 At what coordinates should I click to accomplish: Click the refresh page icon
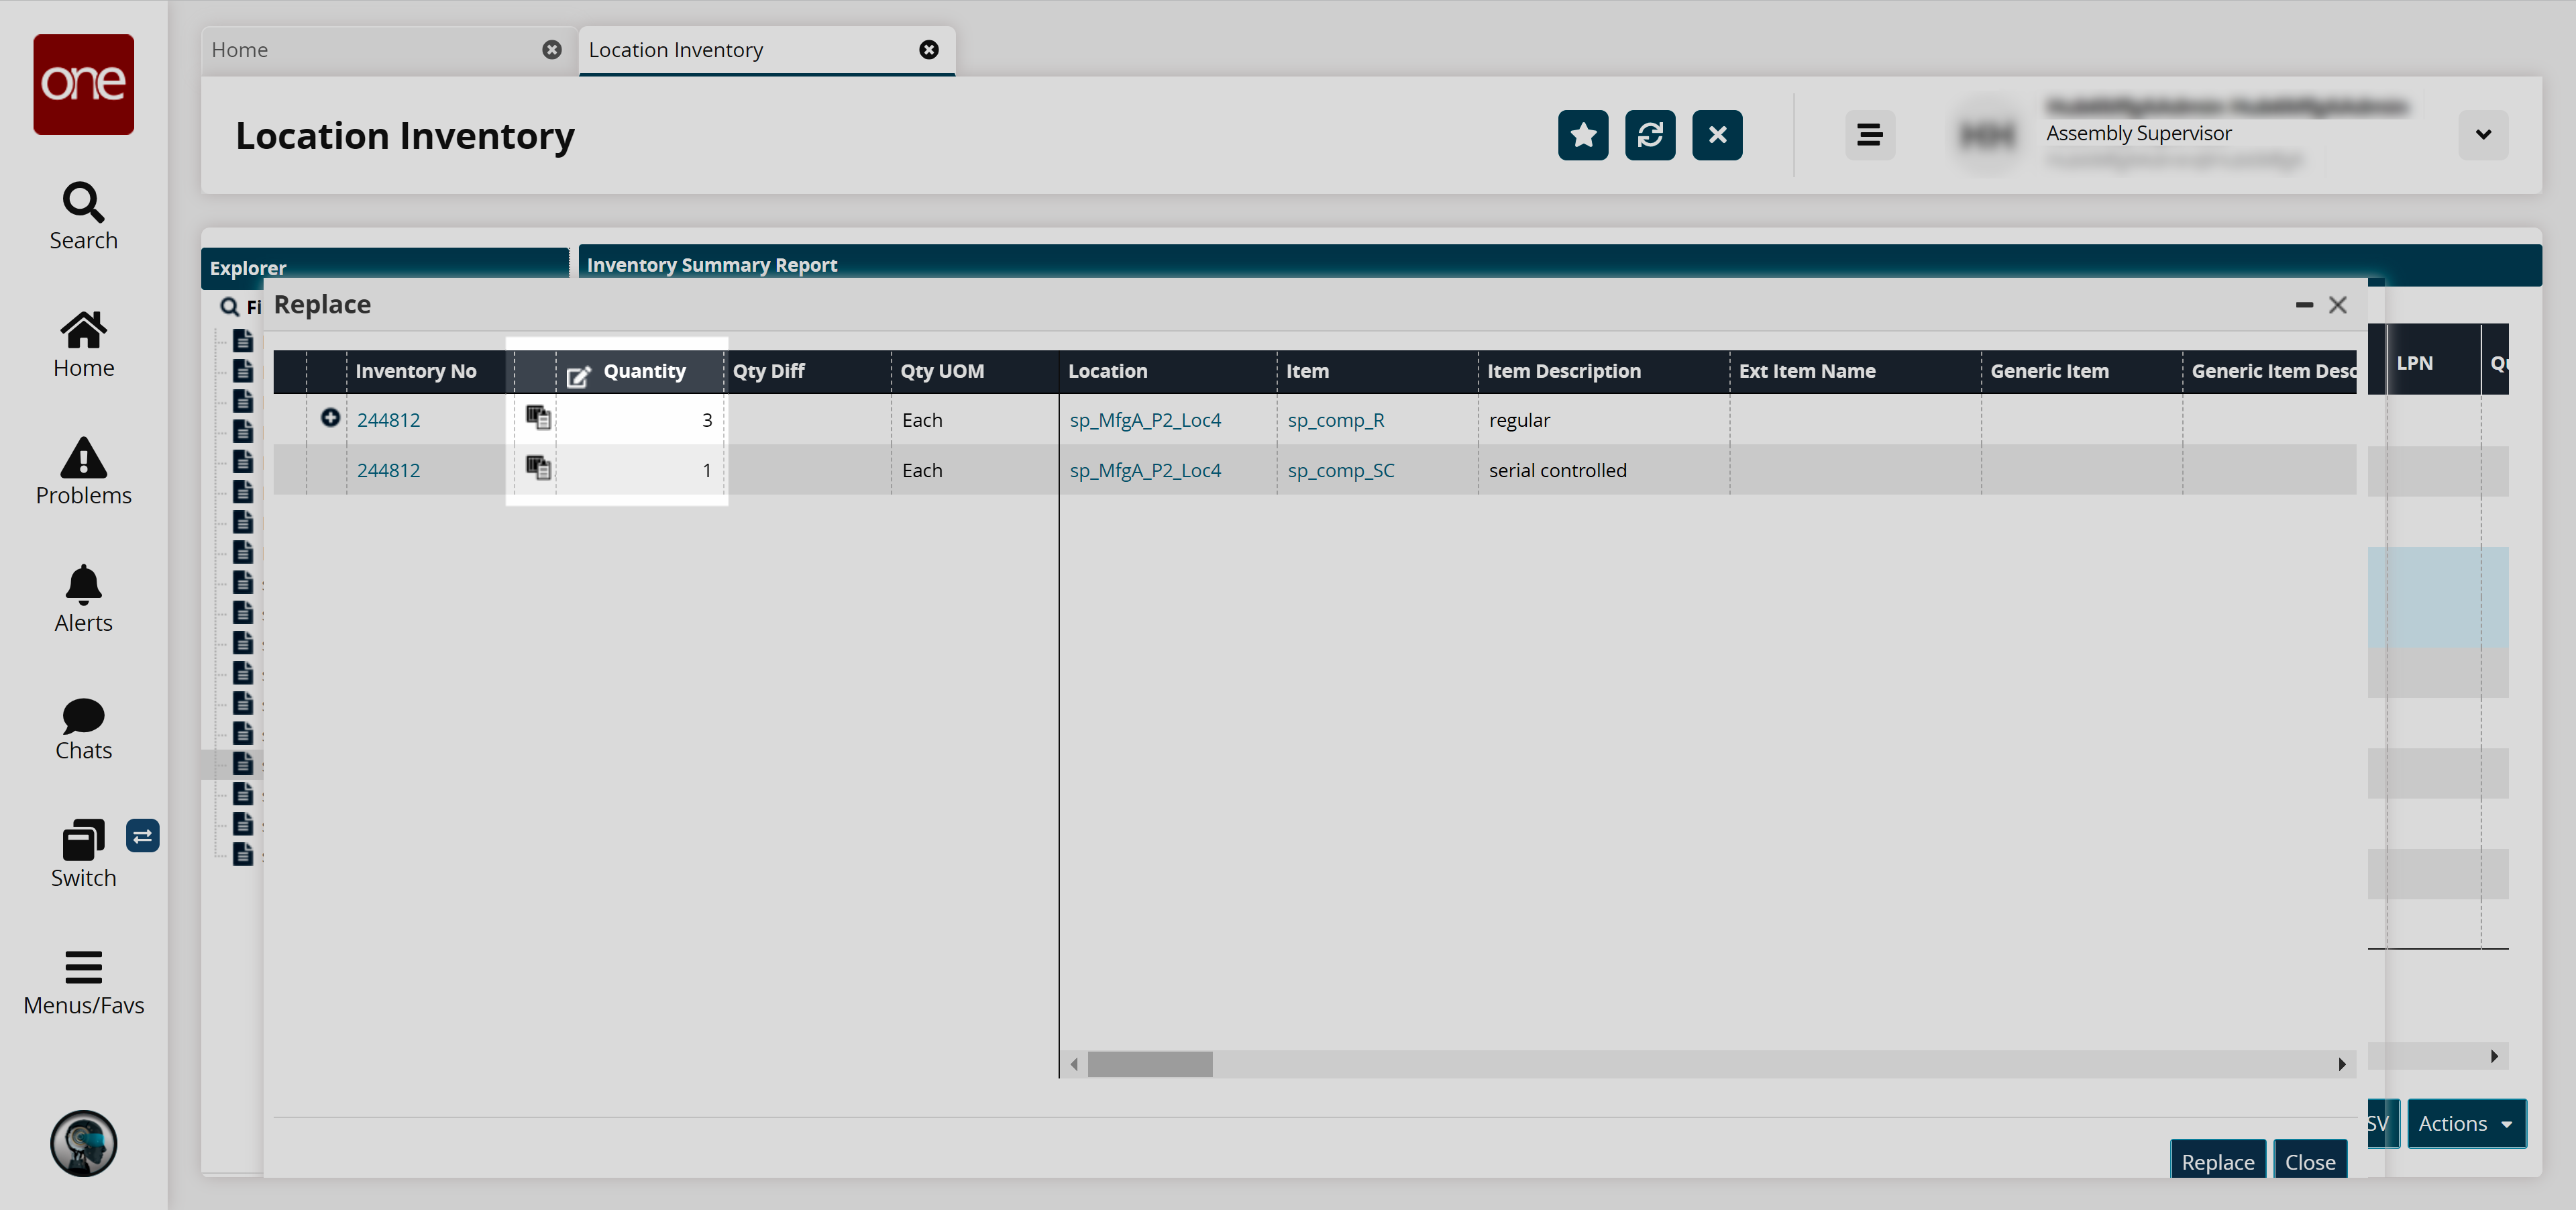[x=1649, y=135]
